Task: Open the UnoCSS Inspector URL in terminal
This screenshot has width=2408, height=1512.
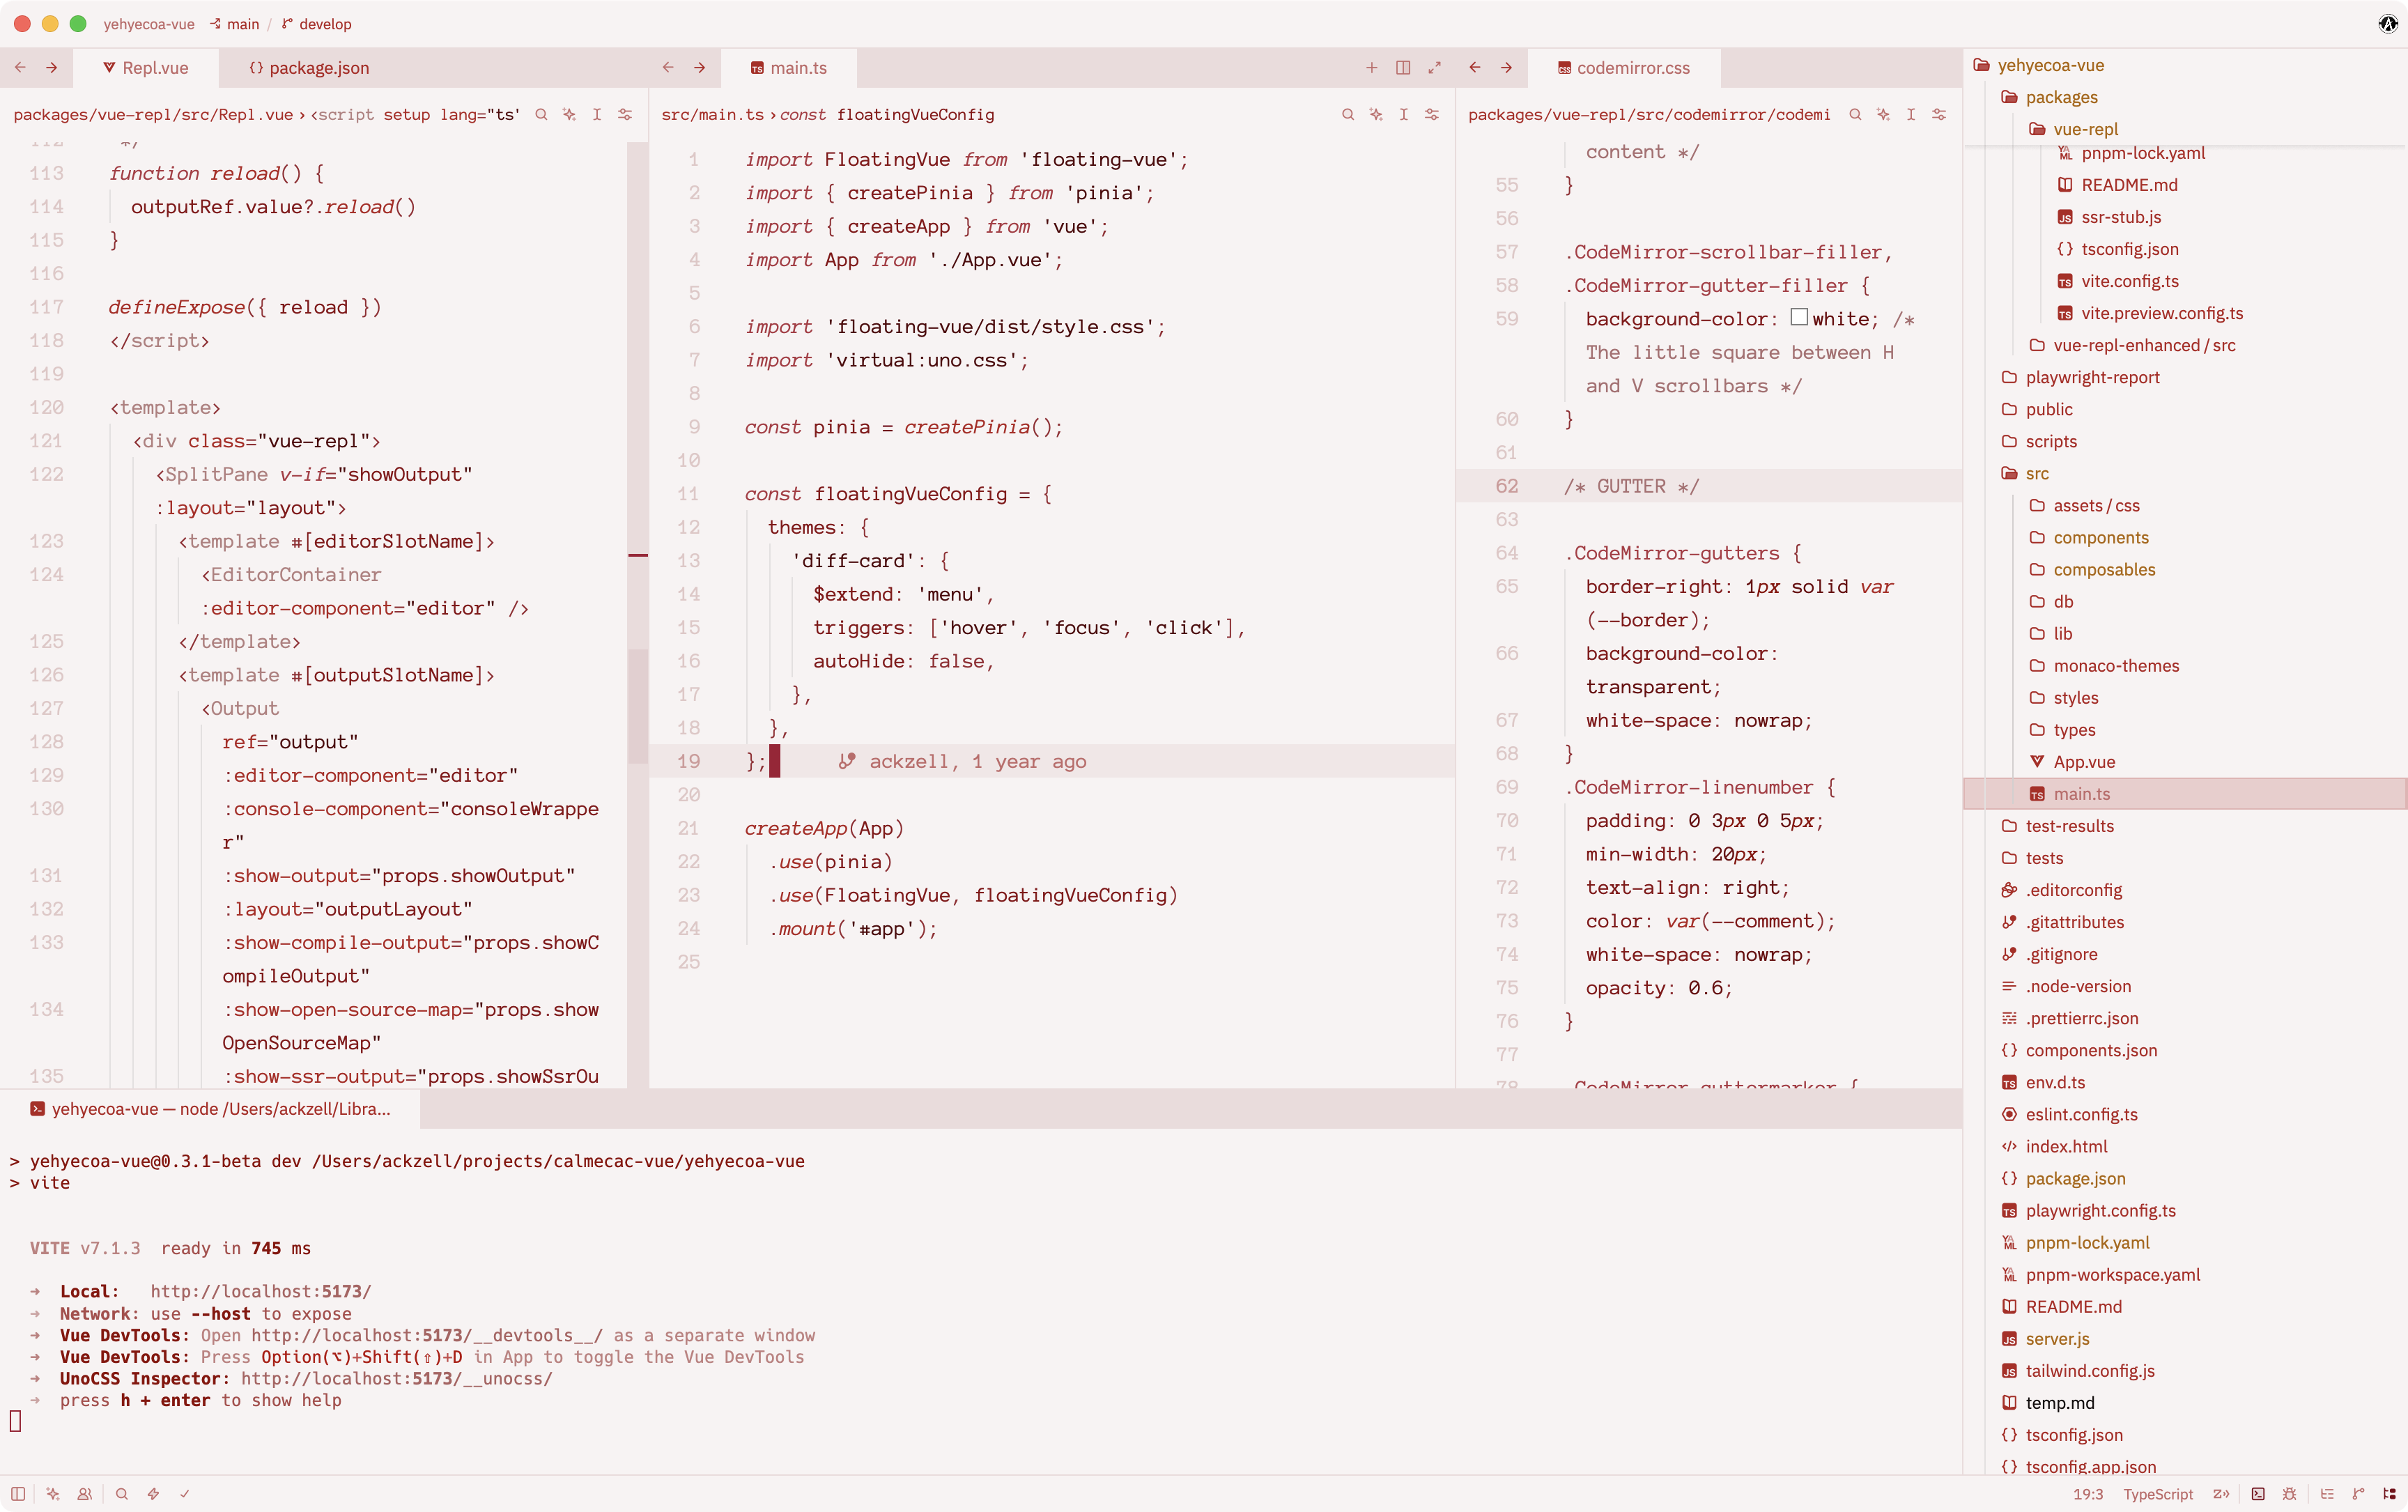Action: click(x=396, y=1378)
